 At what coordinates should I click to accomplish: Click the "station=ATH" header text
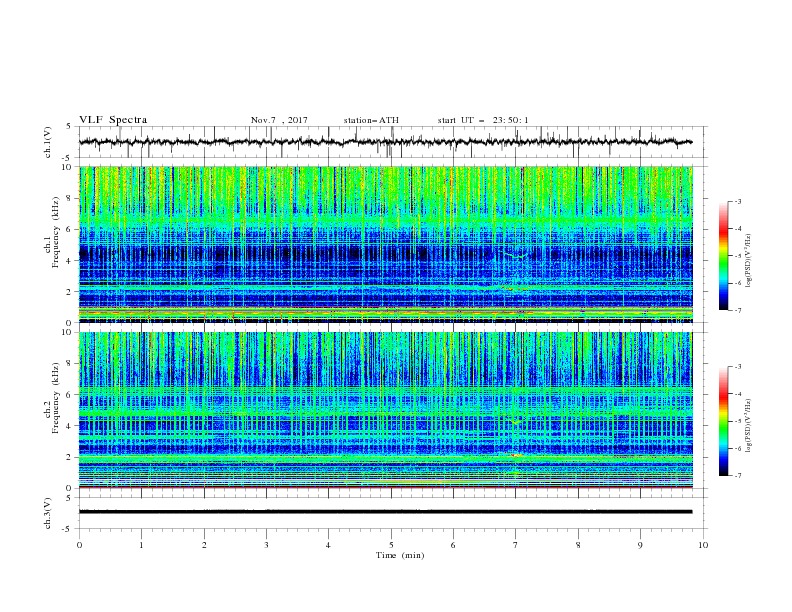pyautogui.click(x=371, y=120)
